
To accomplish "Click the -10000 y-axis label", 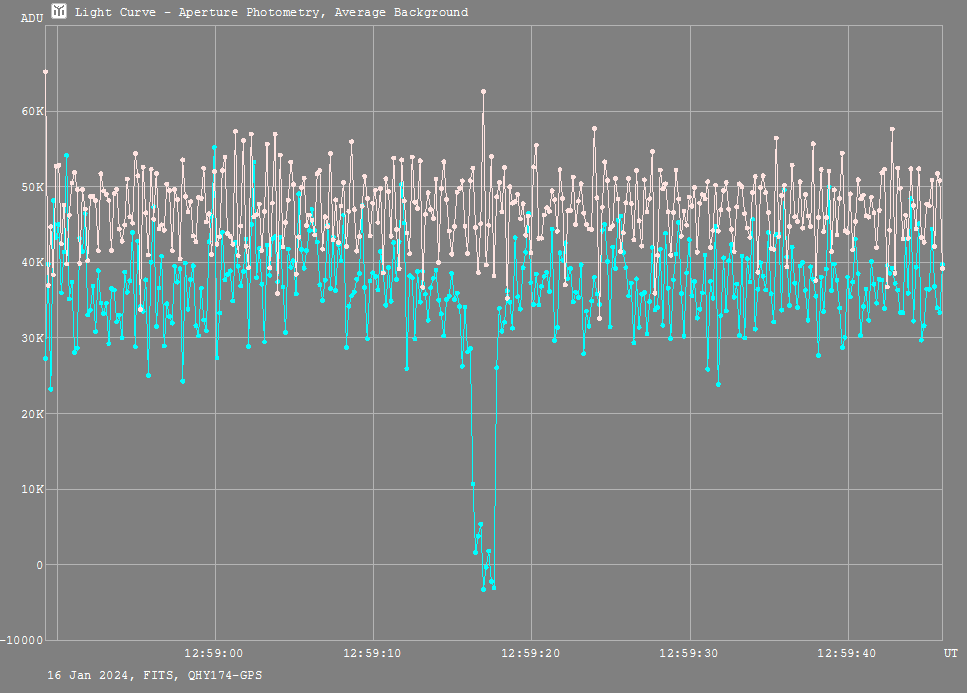I will (22, 641).
